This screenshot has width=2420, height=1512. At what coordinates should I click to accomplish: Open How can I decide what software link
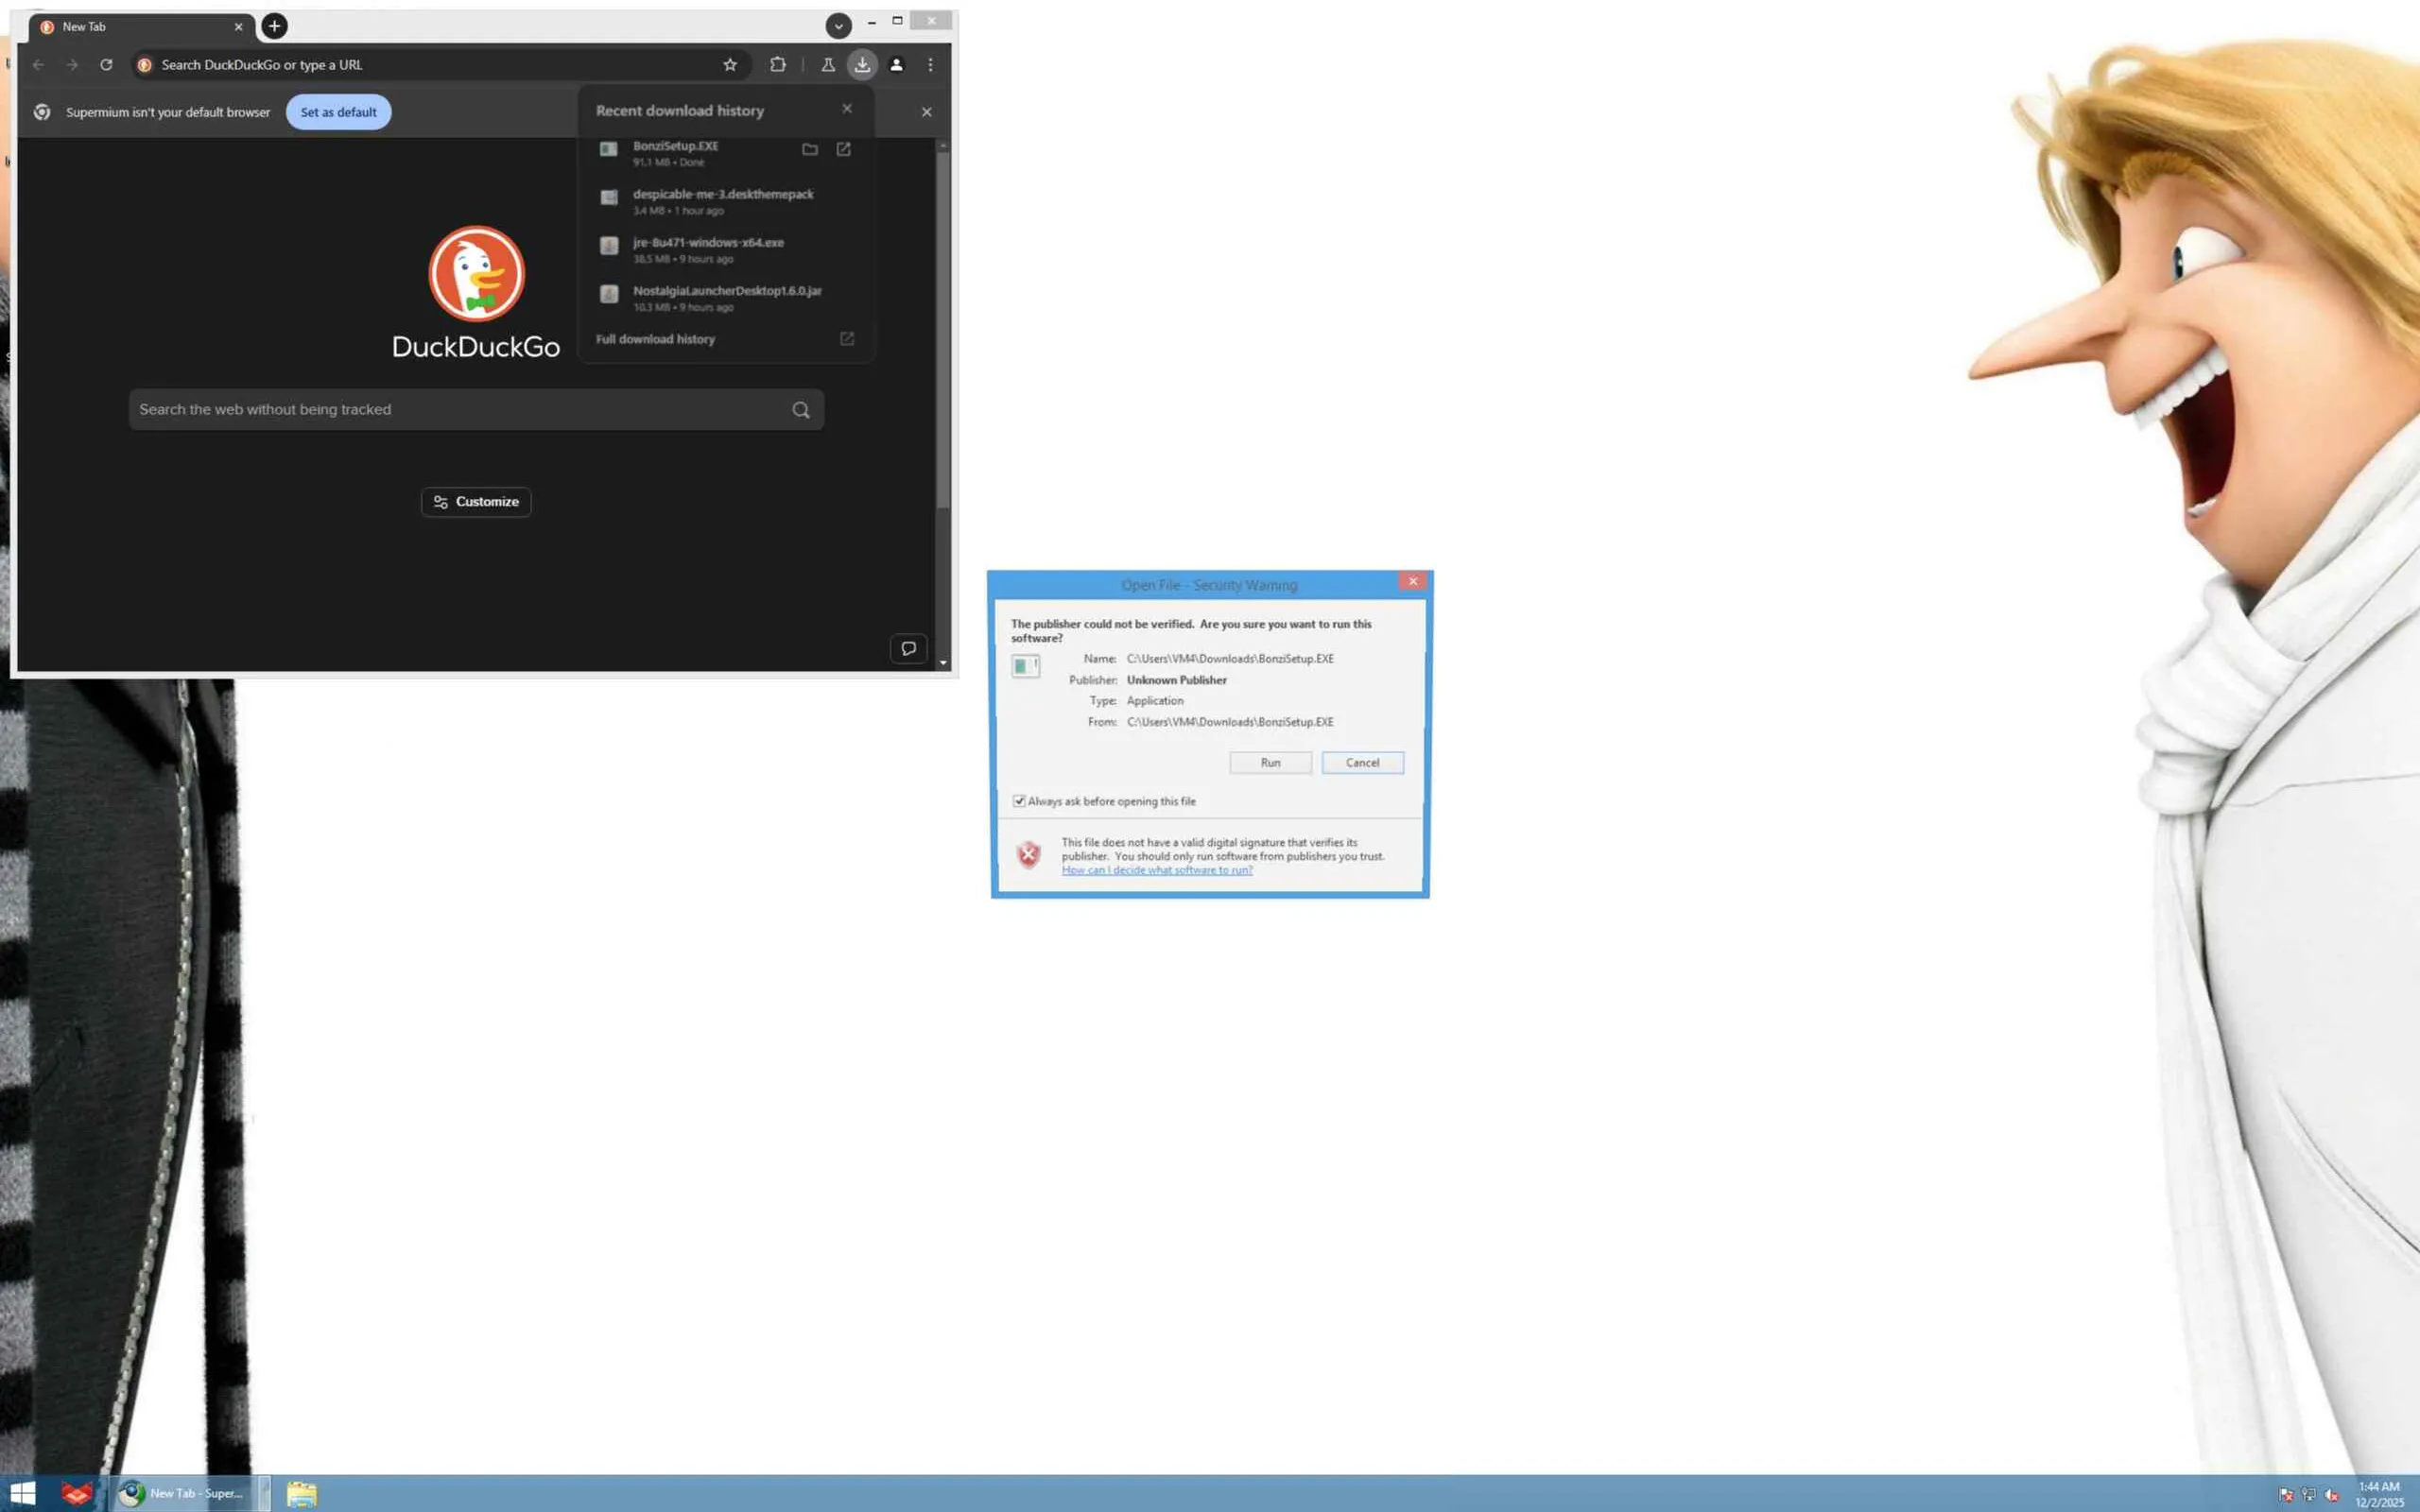click(1156, 870)
